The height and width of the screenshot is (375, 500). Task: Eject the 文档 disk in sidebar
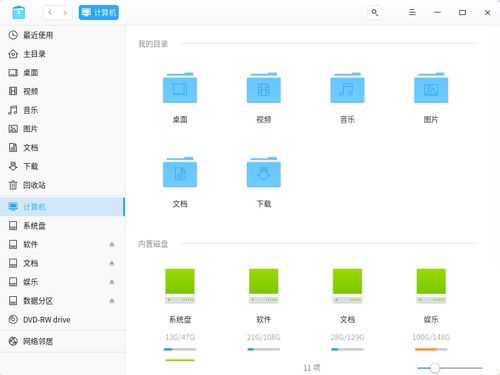point(112,263)
